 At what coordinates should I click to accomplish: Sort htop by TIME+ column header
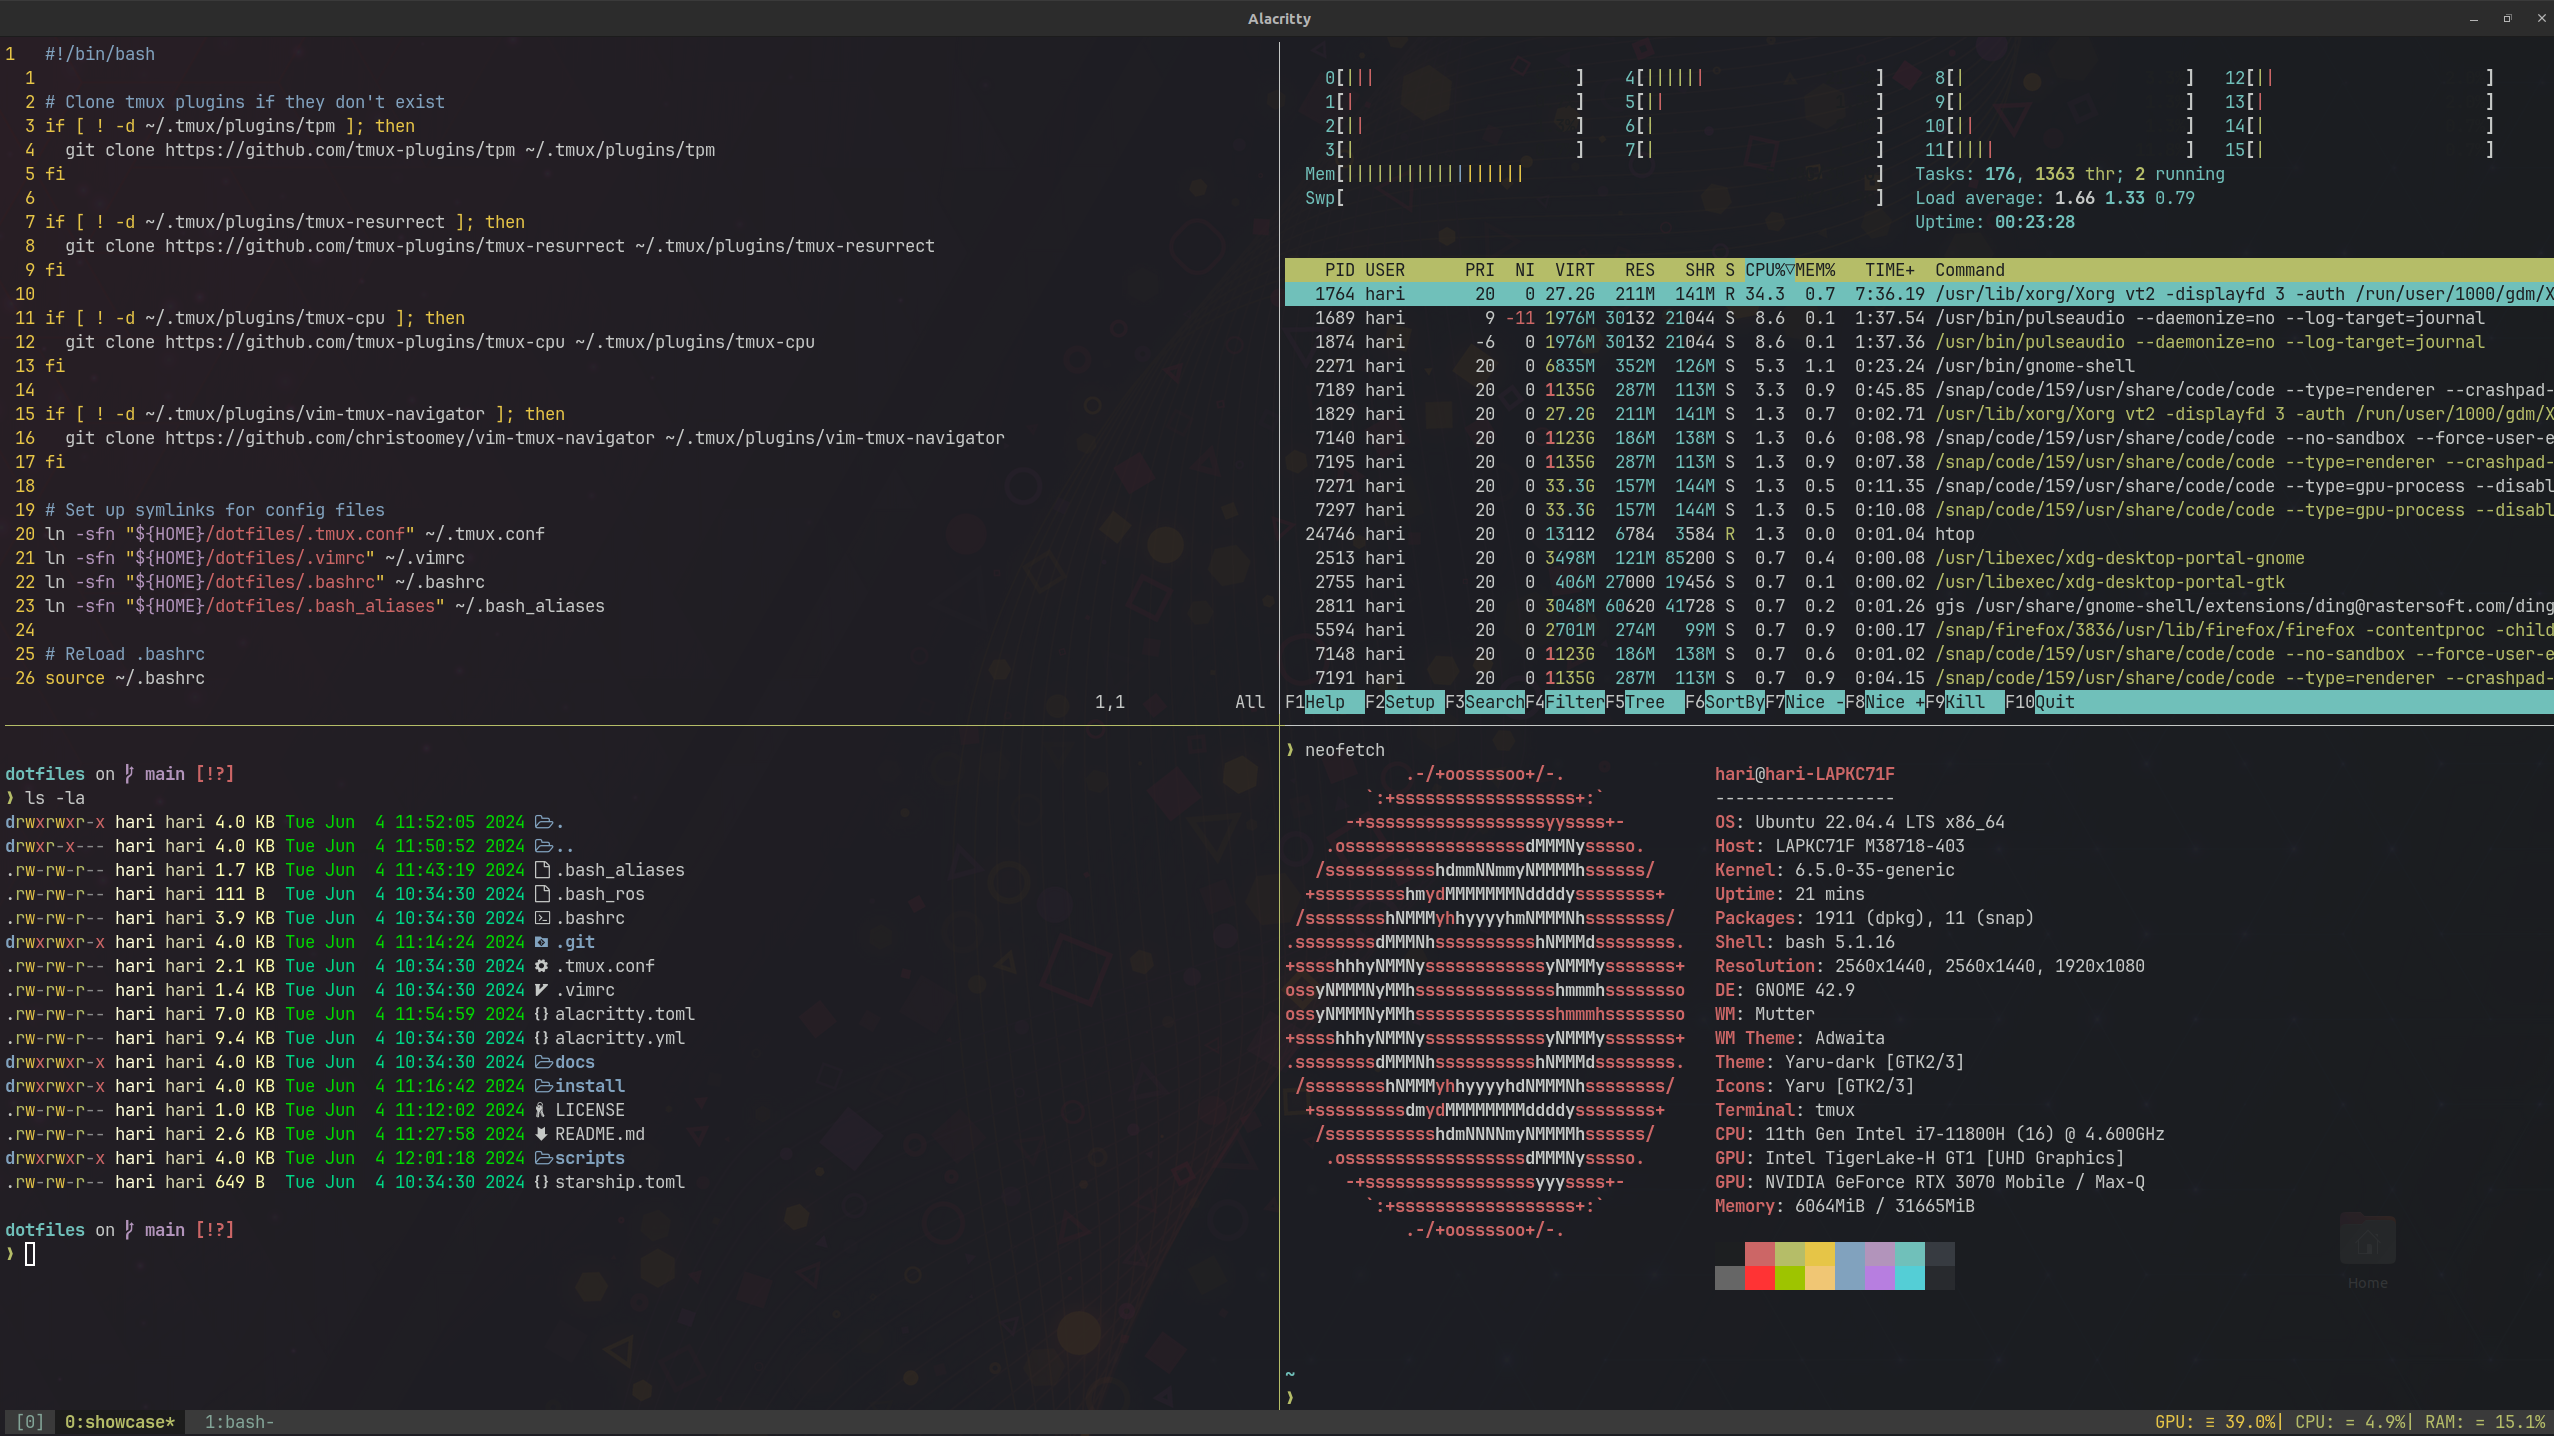1890,270
